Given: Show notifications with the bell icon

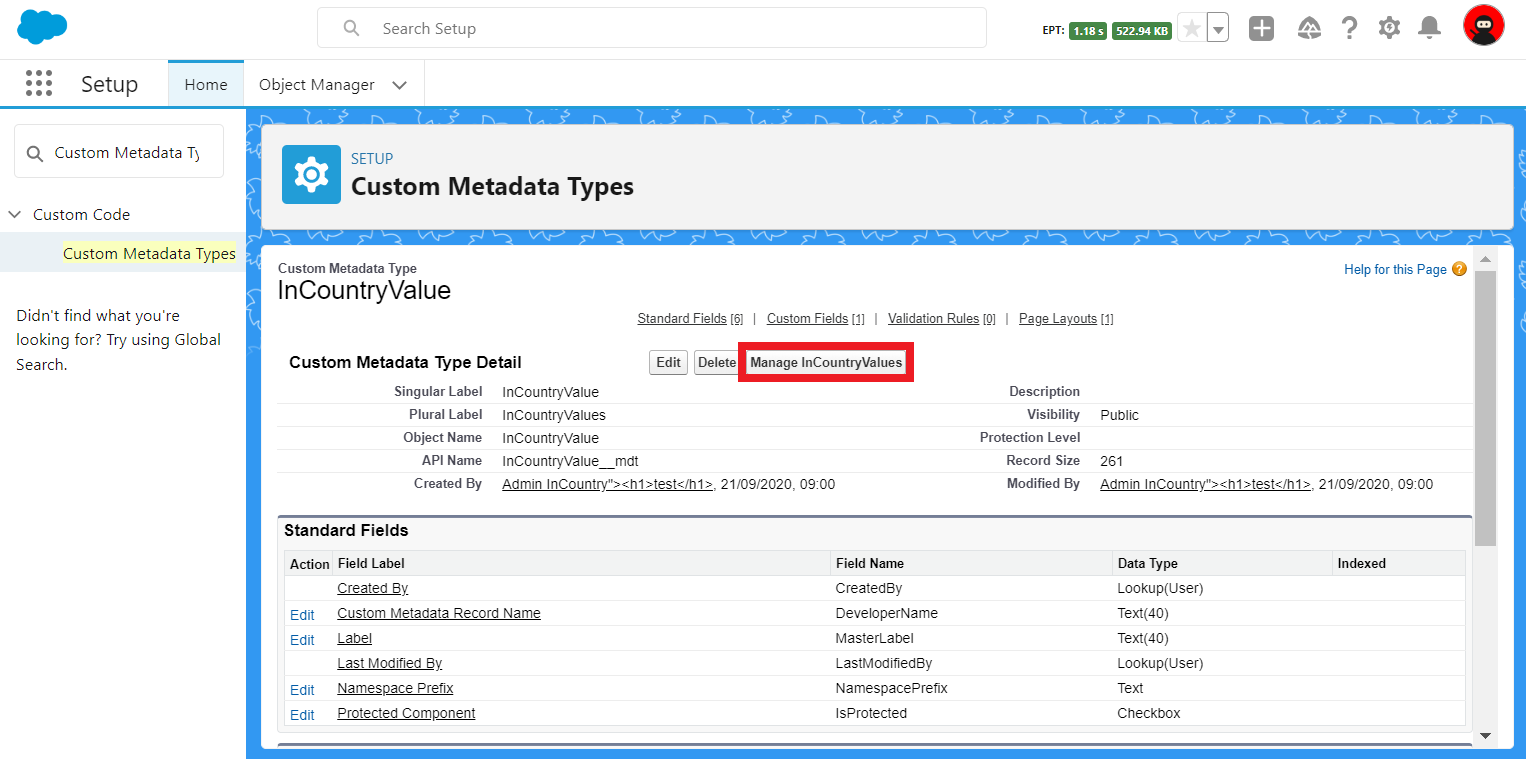Looking at the screenshot, I should click(1428, 28).
